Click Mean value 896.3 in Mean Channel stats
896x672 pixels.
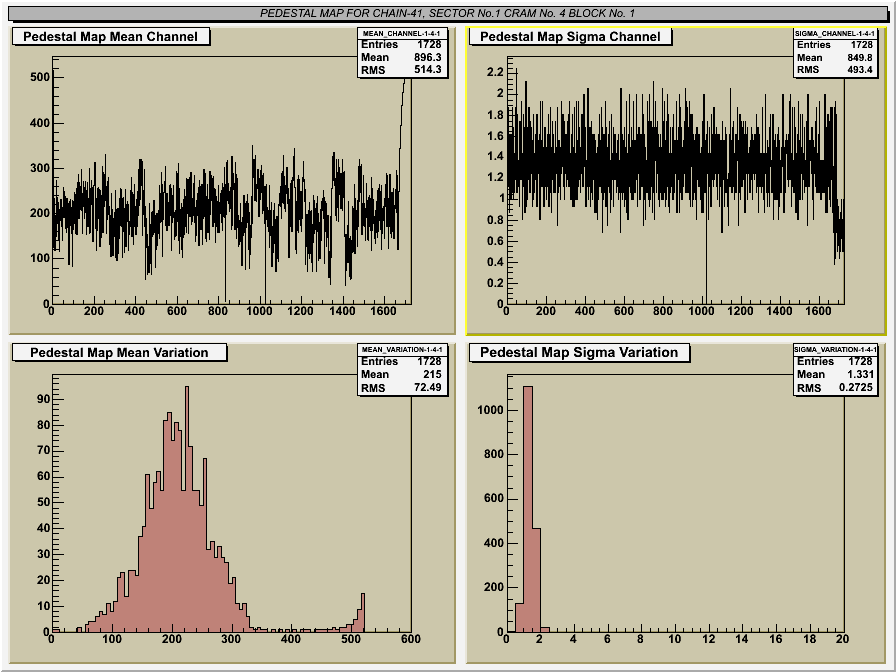[x=427, y=57]
